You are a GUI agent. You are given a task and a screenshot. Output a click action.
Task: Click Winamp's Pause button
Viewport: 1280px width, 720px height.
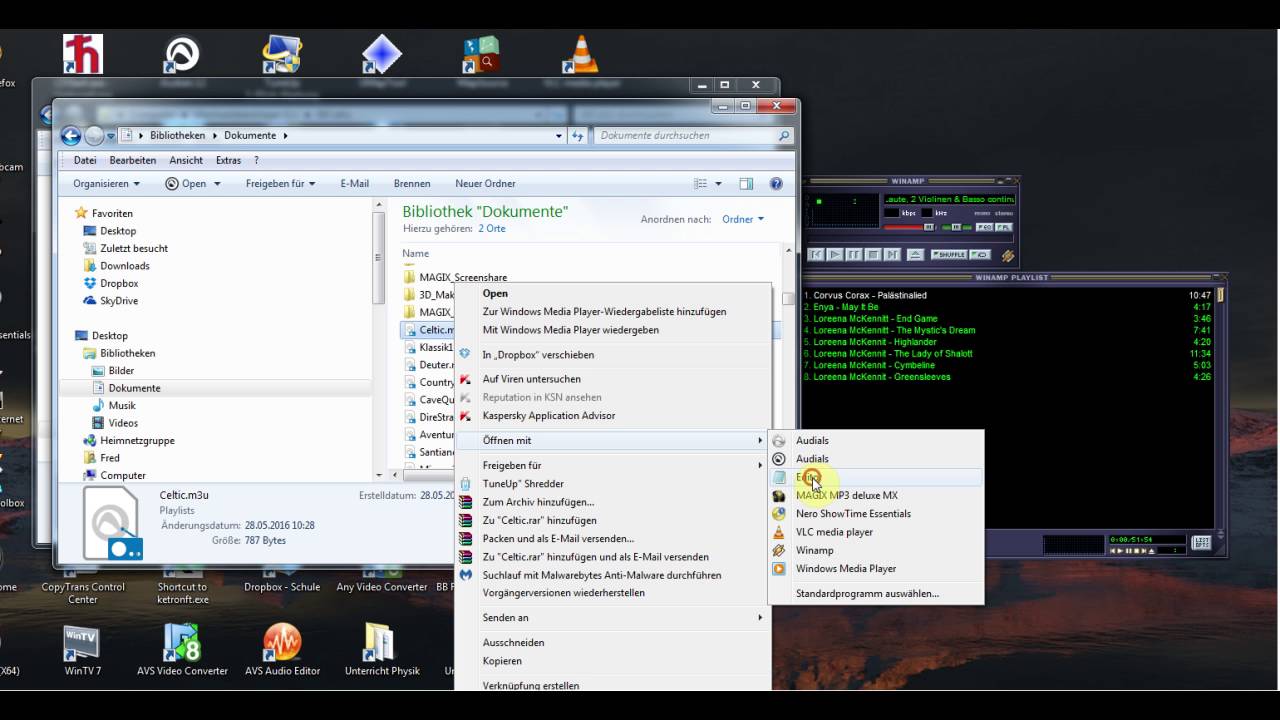(x=854, y=255)
